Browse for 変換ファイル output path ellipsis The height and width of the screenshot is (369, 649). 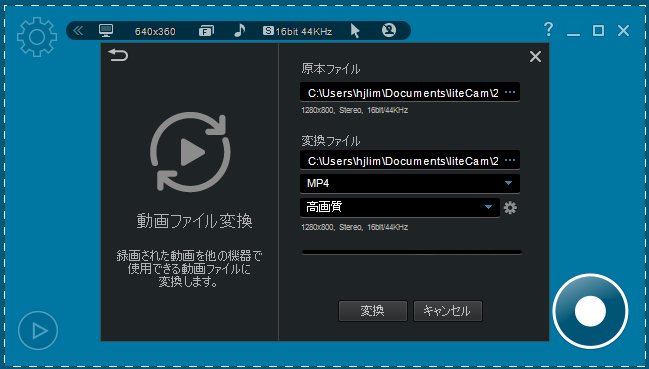click(510, 160)
